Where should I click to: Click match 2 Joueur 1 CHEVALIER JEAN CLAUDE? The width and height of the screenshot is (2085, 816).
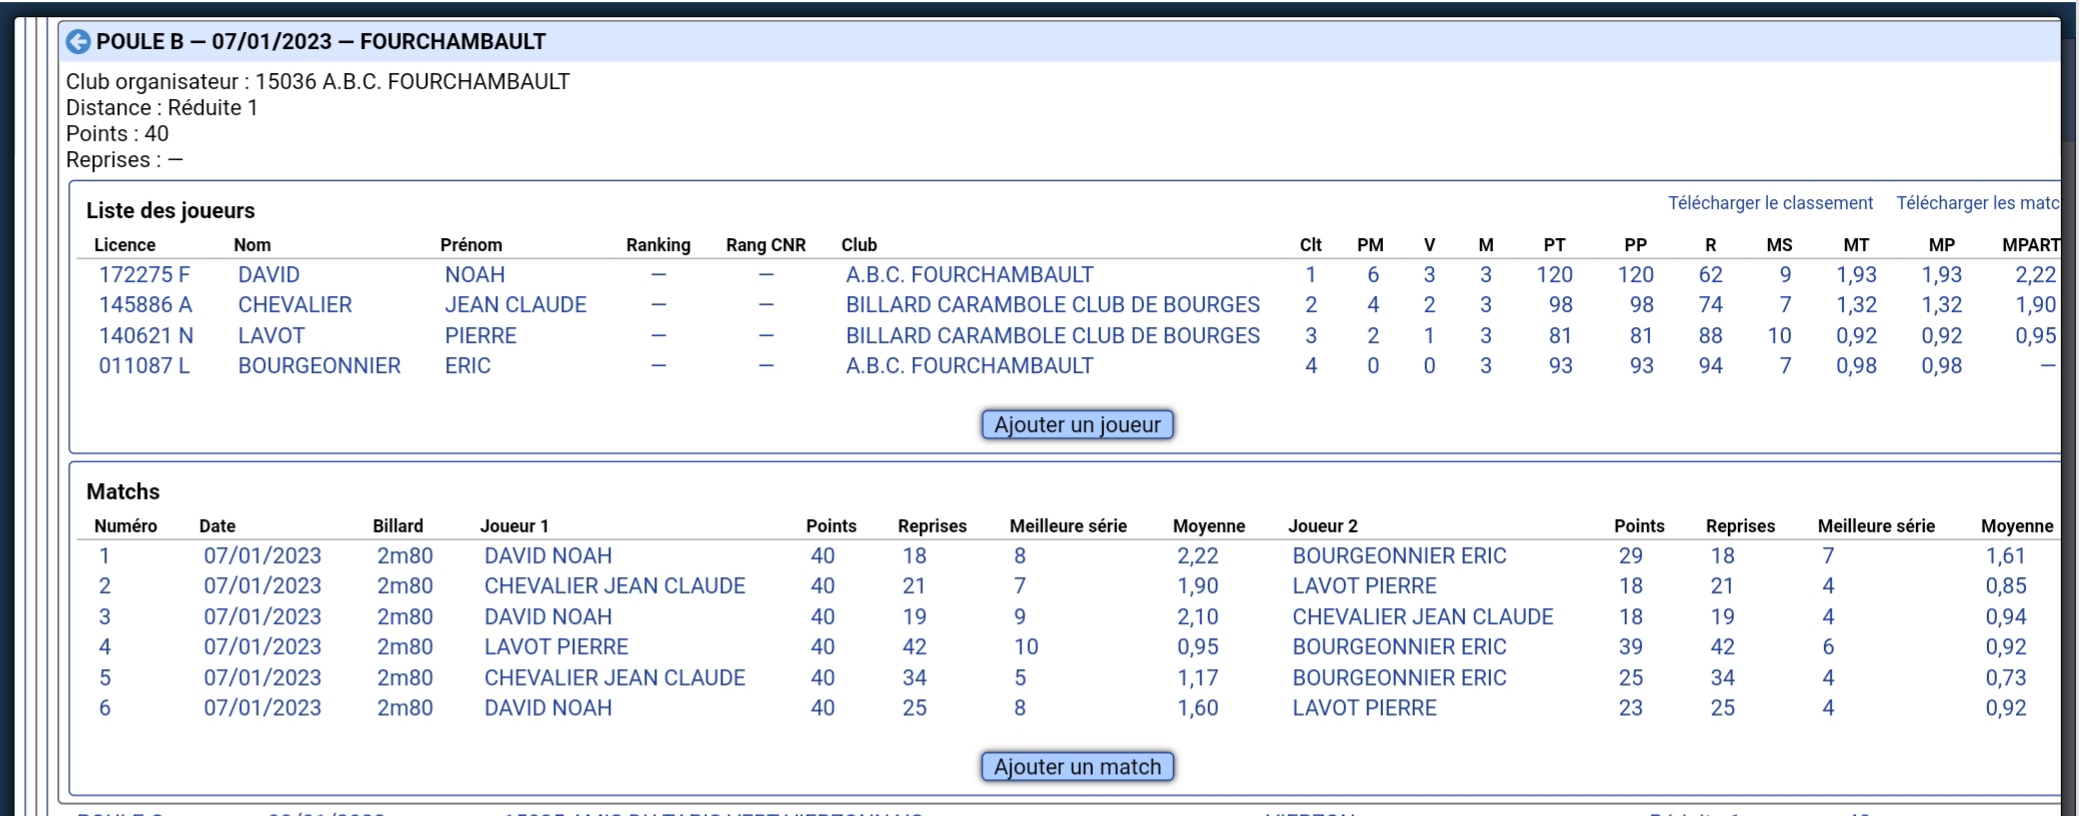tap(615, 586)
